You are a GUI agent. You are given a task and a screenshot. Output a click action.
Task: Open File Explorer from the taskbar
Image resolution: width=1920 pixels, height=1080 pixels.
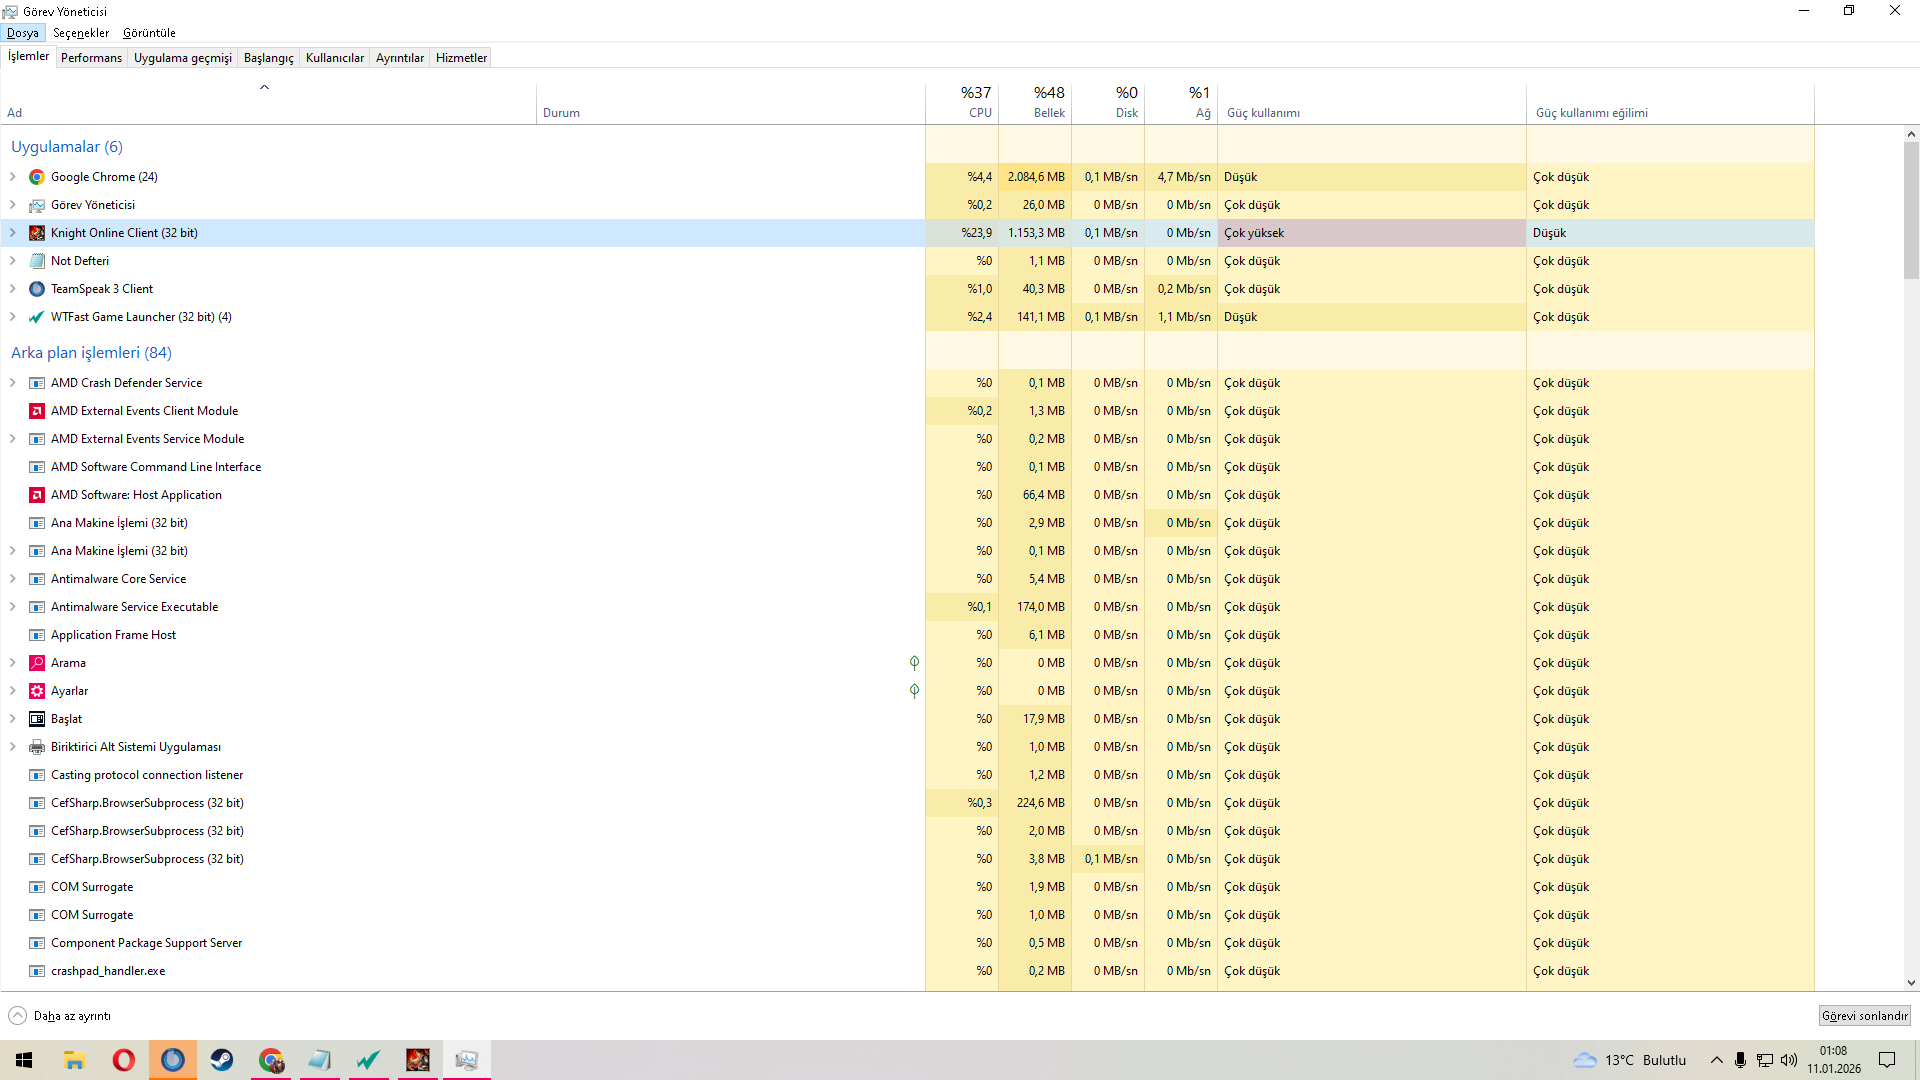[x=74, y=1060]
